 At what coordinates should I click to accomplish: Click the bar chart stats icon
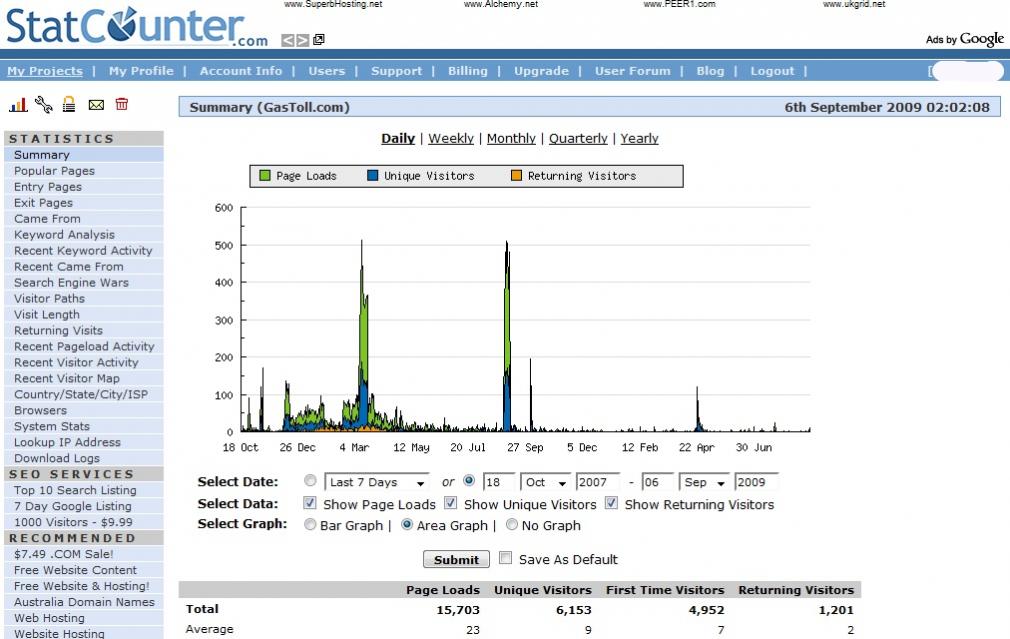click(x=18, y=104)
